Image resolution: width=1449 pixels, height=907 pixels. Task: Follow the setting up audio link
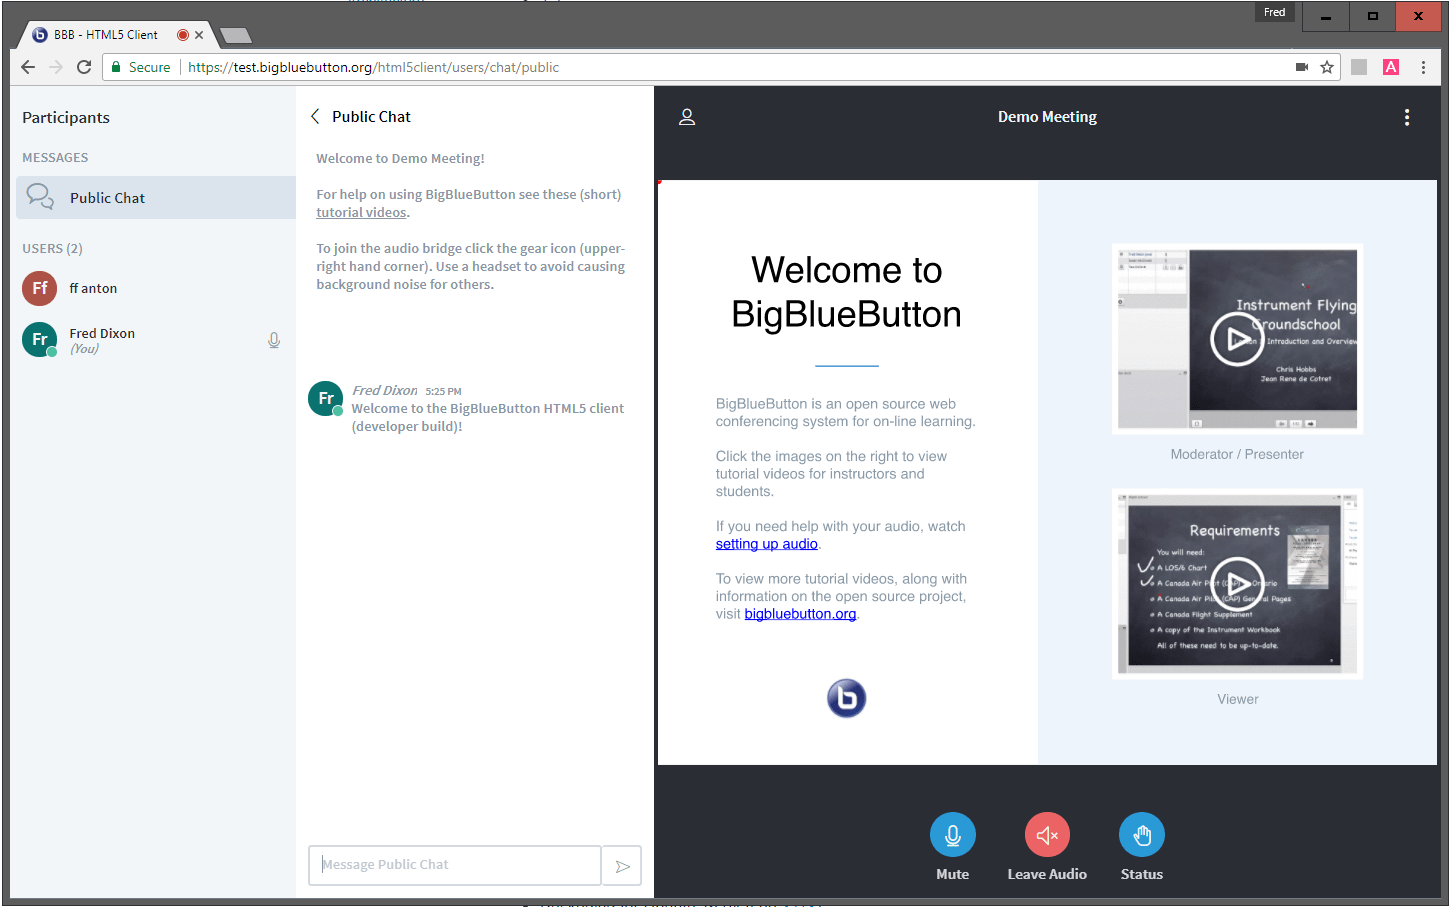point(766,543)
